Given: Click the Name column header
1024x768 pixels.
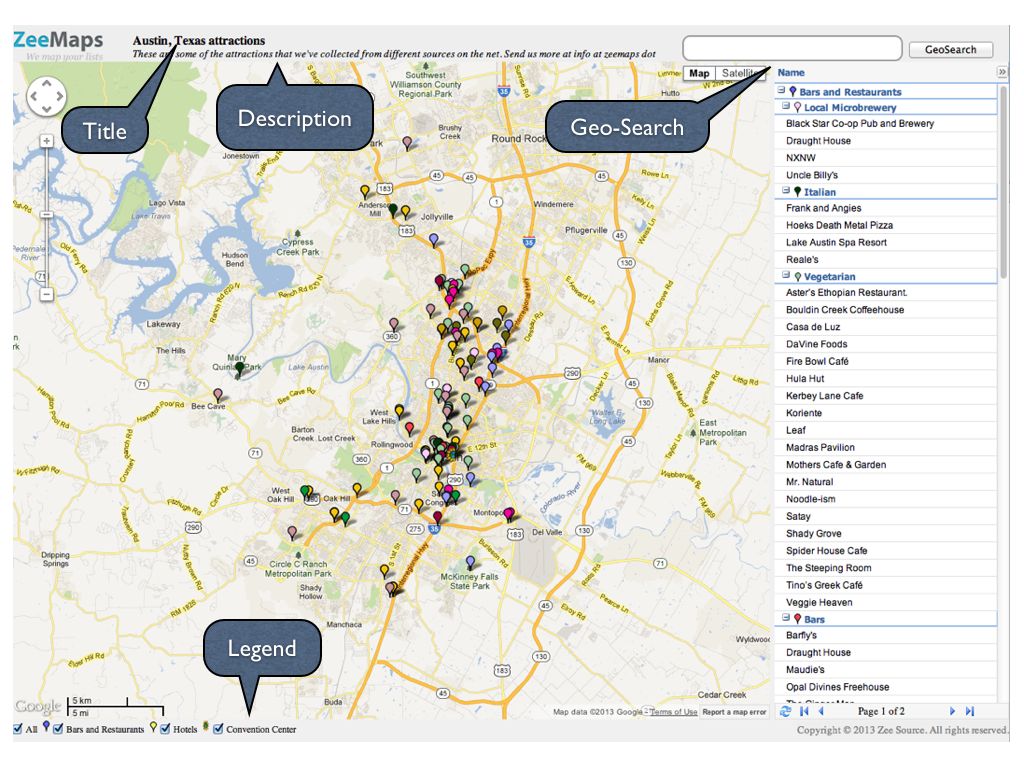Looking at the screenshot, I should click(x=791, y=72).
